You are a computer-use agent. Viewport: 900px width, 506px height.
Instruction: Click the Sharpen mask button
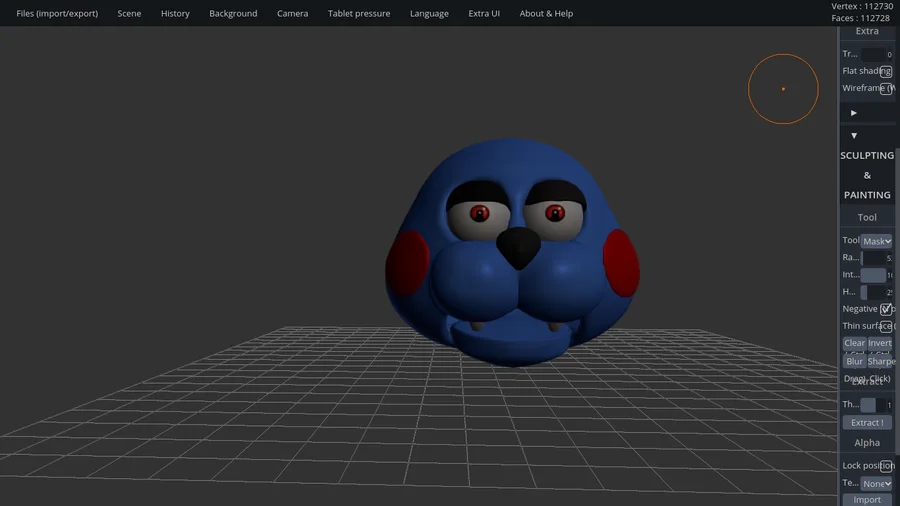881,361
